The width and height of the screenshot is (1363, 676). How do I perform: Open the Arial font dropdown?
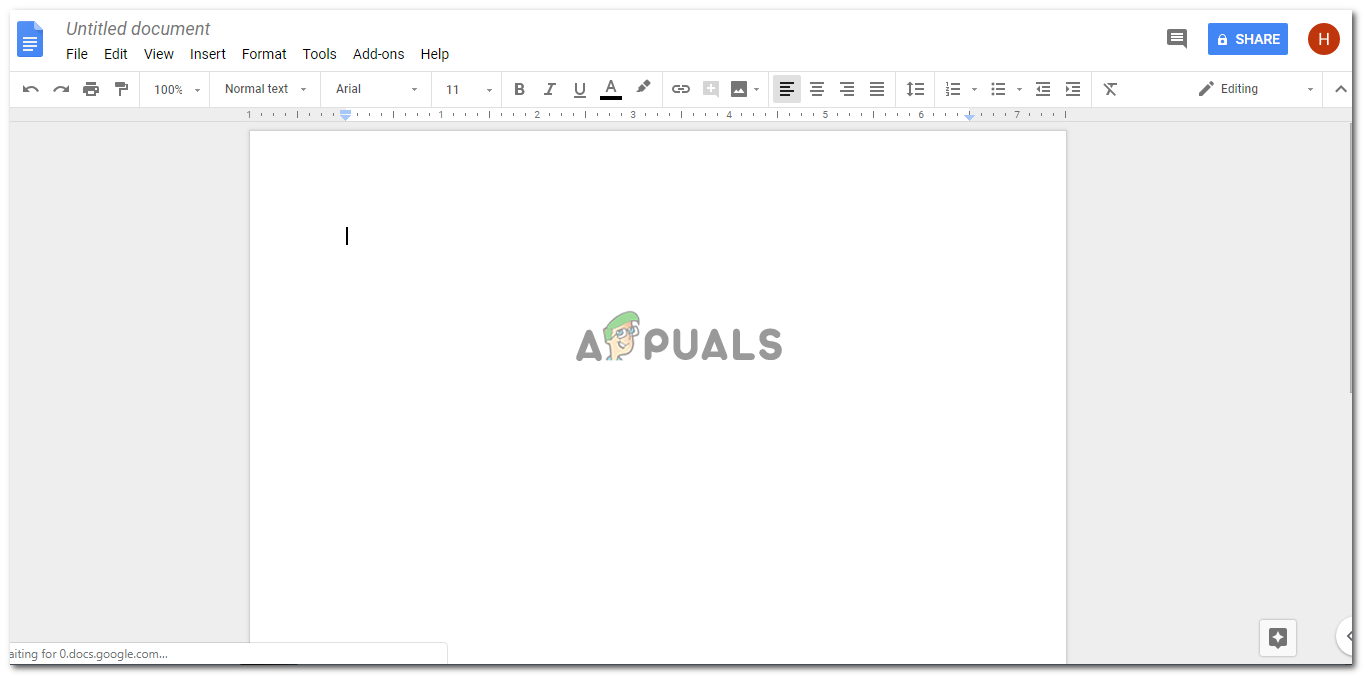click(376, 89)
